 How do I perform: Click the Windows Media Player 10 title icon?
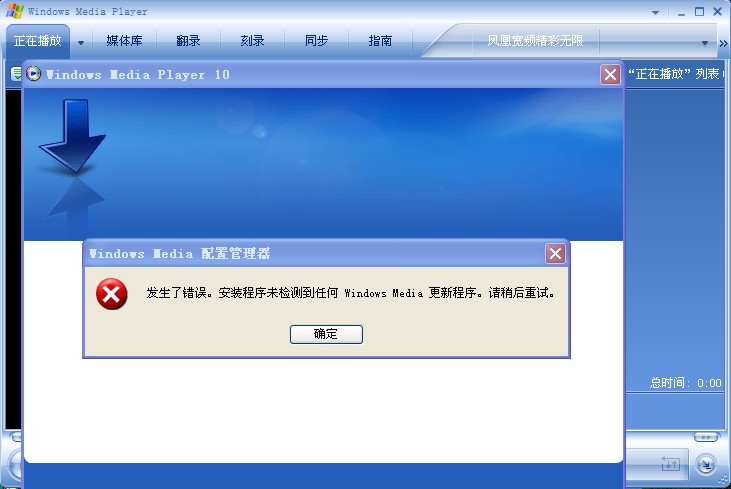coord(34,74)
